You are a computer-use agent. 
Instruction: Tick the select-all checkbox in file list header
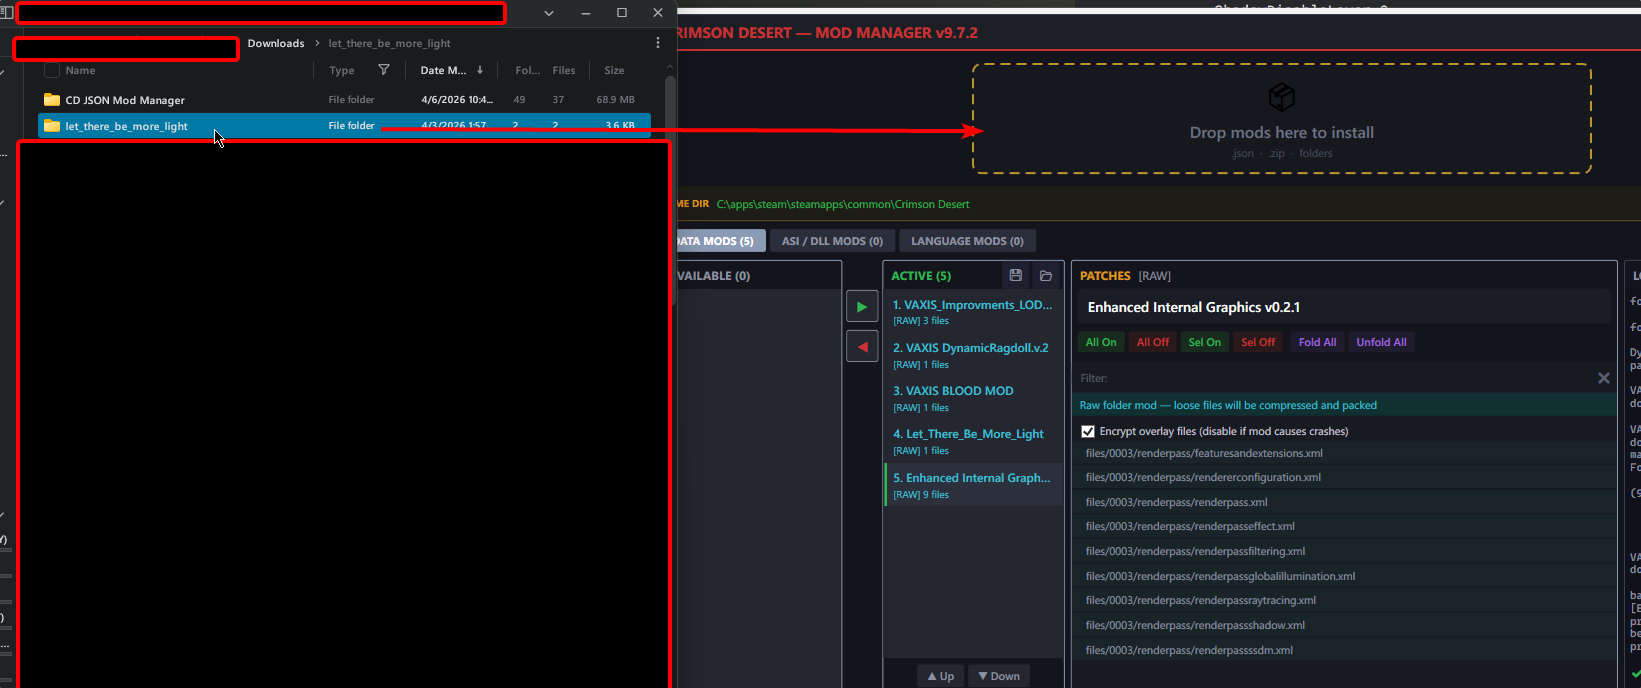(52, 70)
